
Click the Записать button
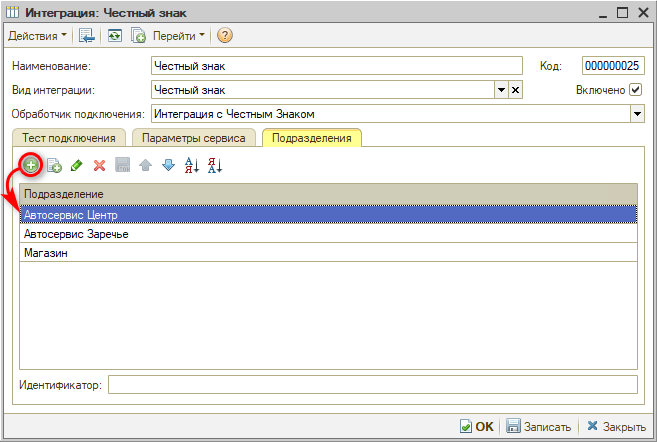538,426
